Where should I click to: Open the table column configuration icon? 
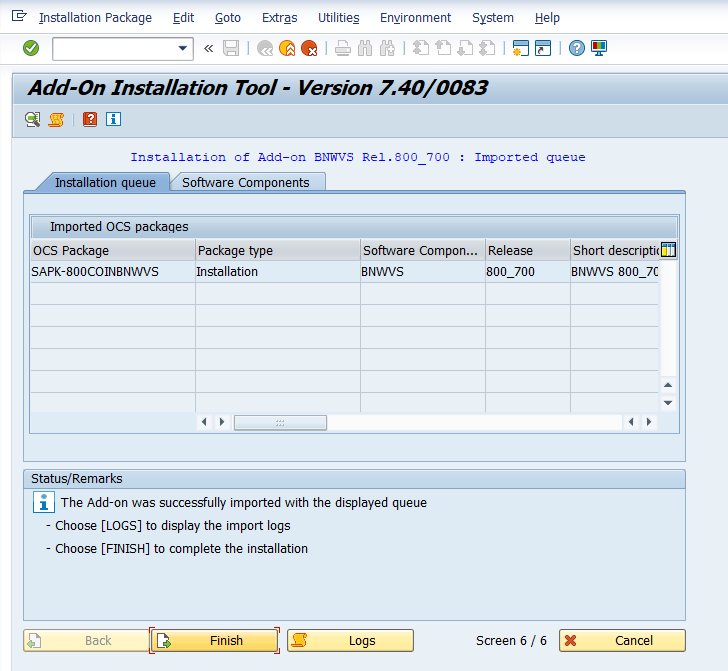tap(669, 250)
